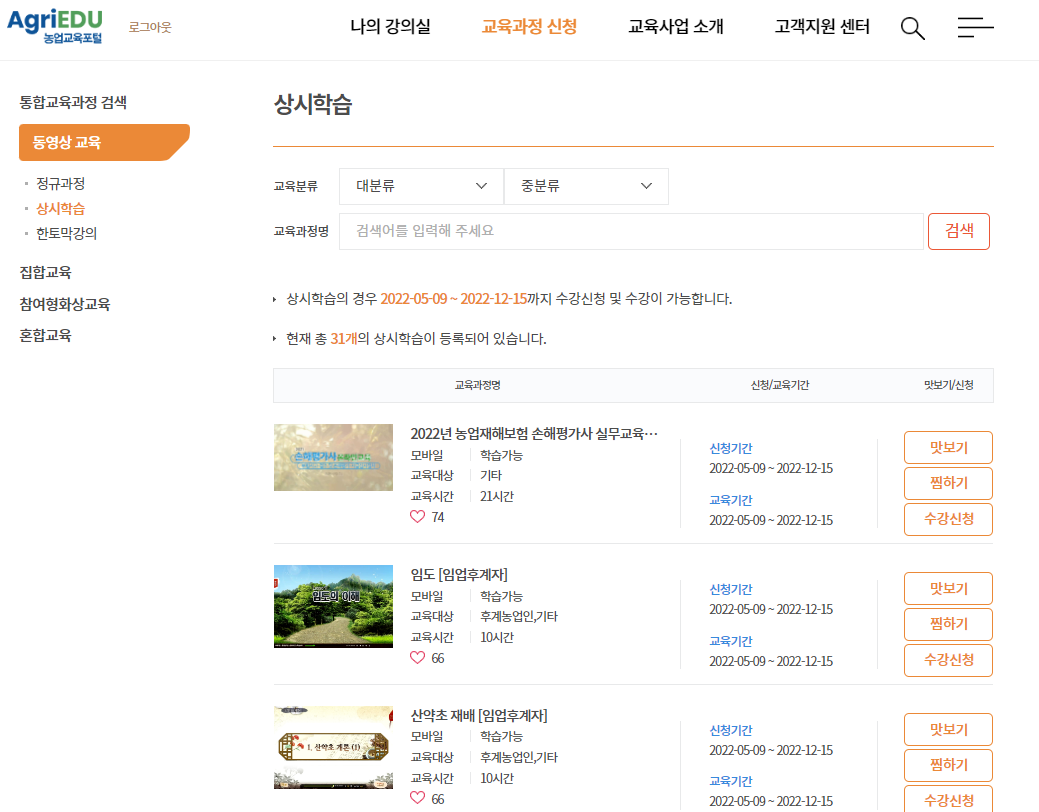
Task: Focus the 교육과정명 search input field
Action: [631, 231]
